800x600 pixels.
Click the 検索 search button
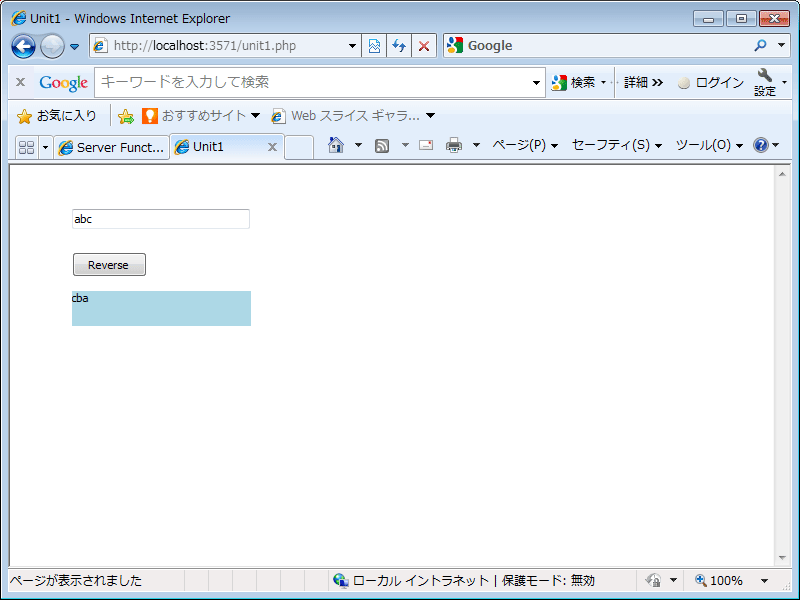pyautogui.click(x=573, y=82)
